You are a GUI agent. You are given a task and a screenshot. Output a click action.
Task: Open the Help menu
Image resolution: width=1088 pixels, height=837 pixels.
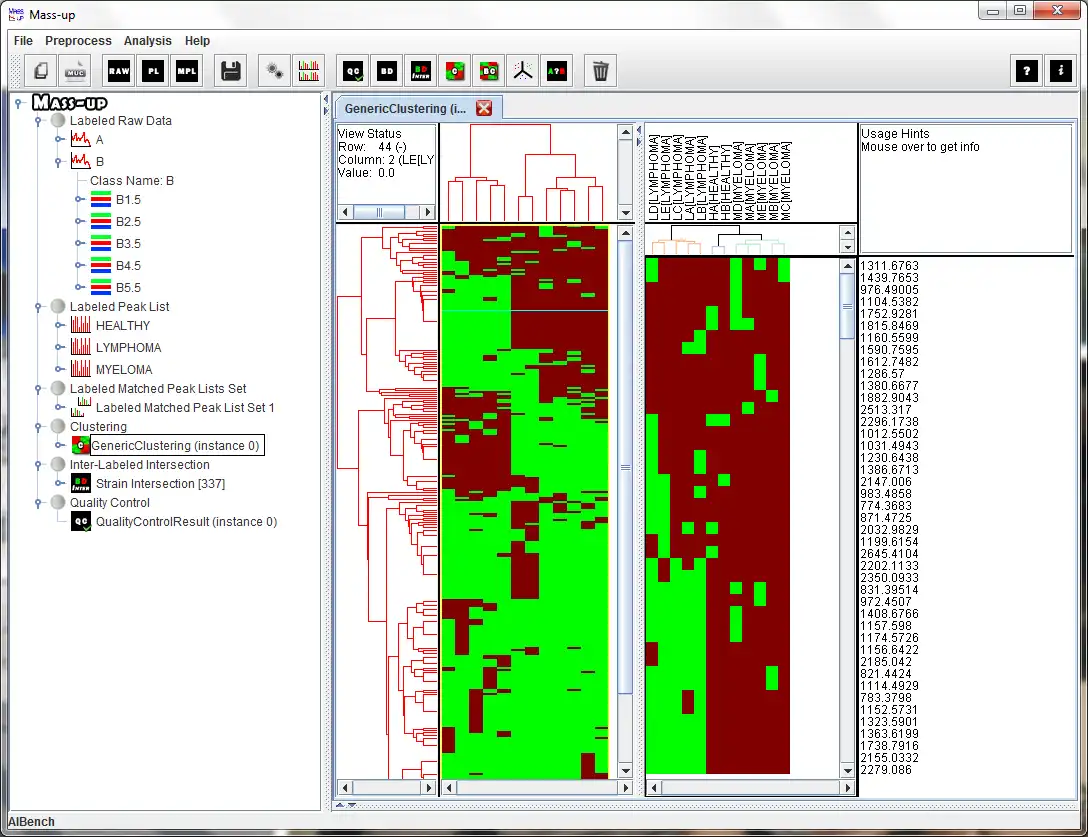click(197, 41)
